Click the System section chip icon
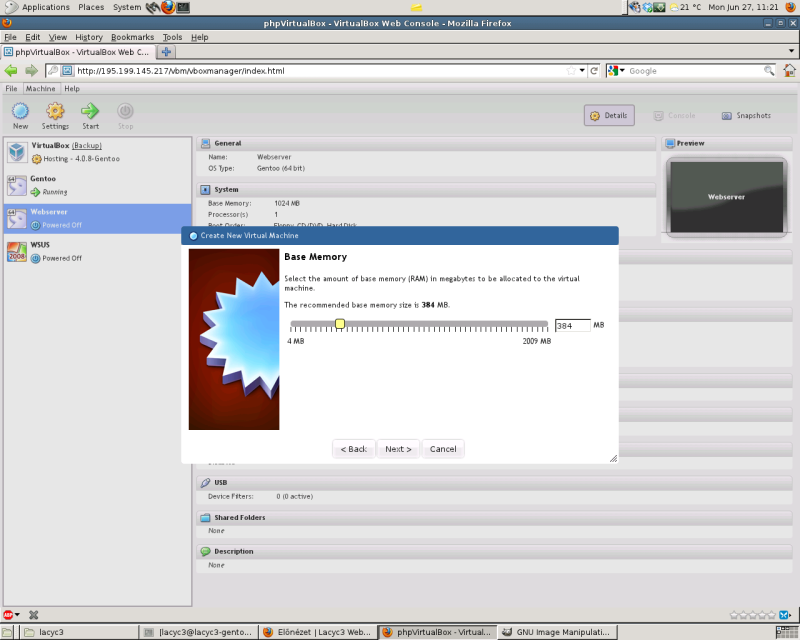800x640 pixels. (205, 190)
